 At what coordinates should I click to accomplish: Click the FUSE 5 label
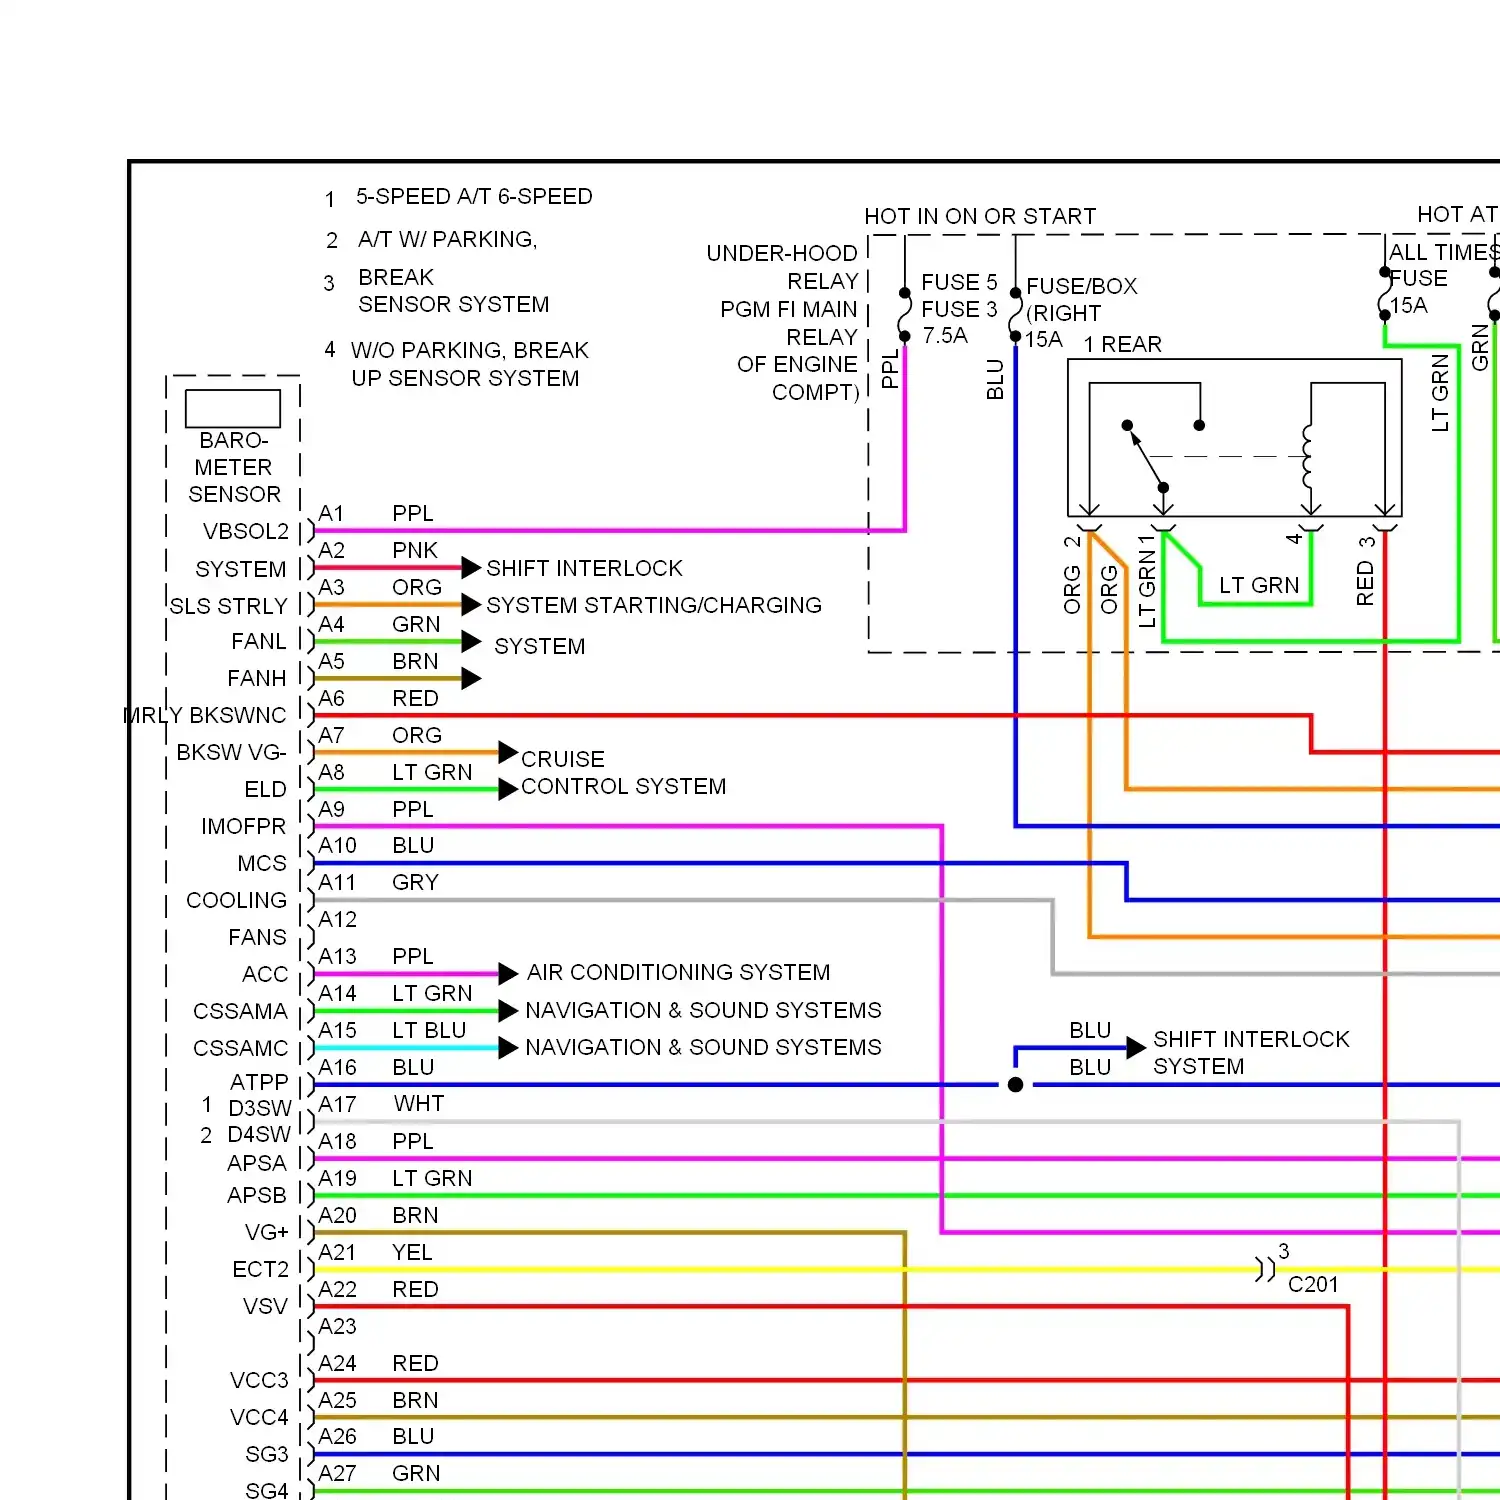tap(959, 283)
